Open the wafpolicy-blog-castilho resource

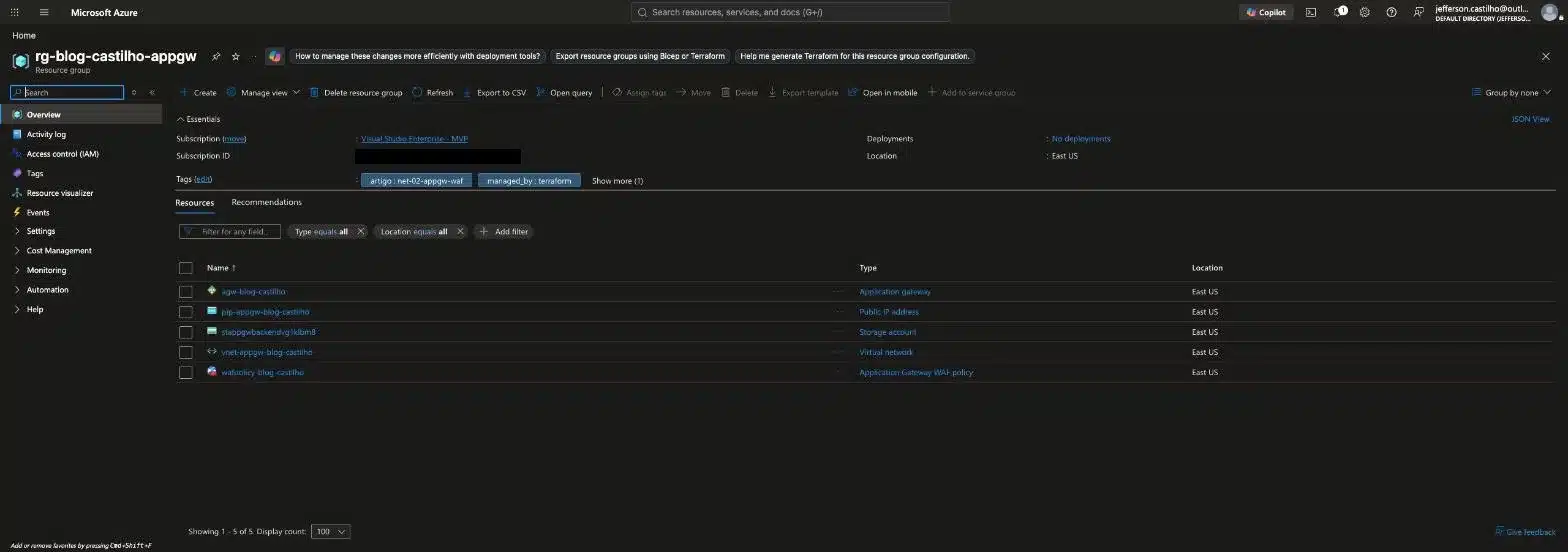(262, 372)
